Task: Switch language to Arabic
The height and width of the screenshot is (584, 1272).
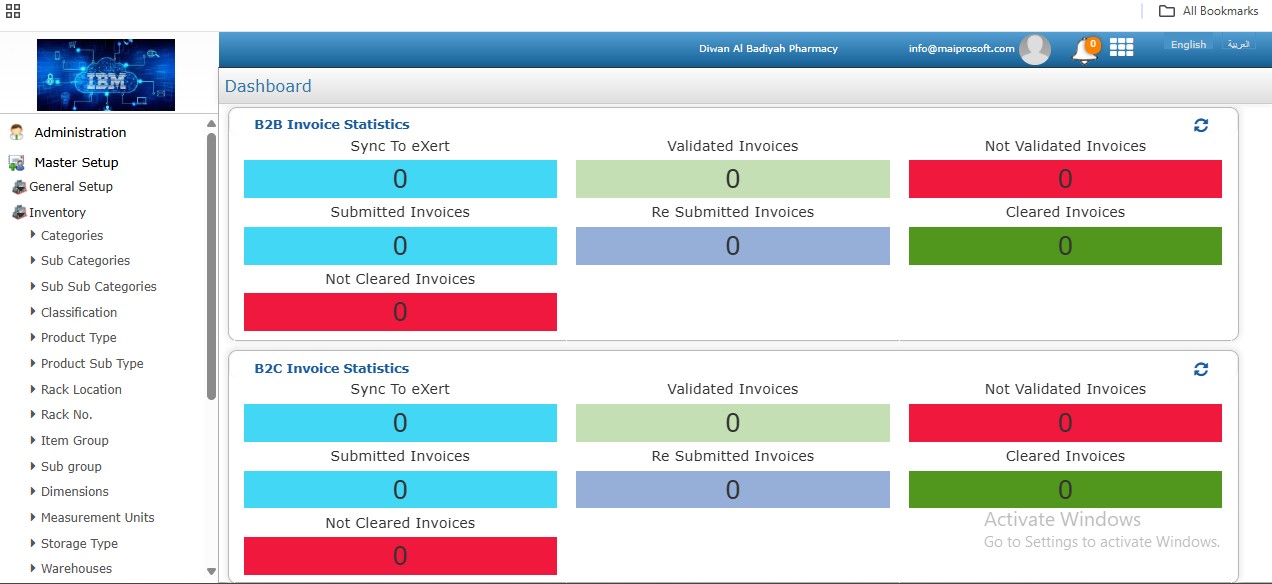Action: click(1238, 45)
